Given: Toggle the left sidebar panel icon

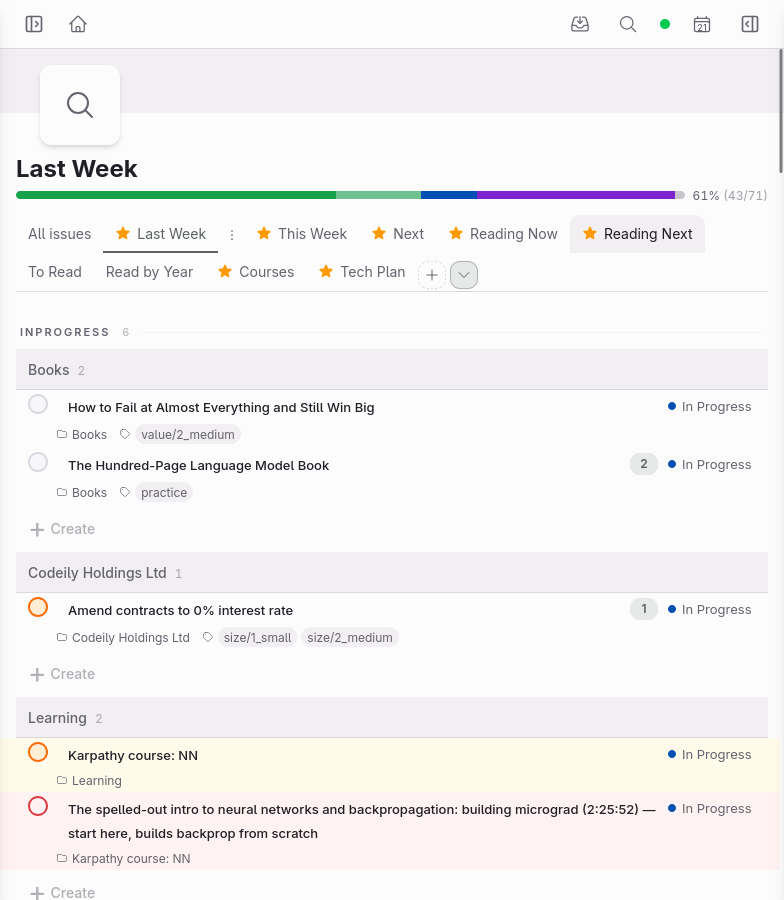Looking at the screenshot, I should [x=34, y=24].
